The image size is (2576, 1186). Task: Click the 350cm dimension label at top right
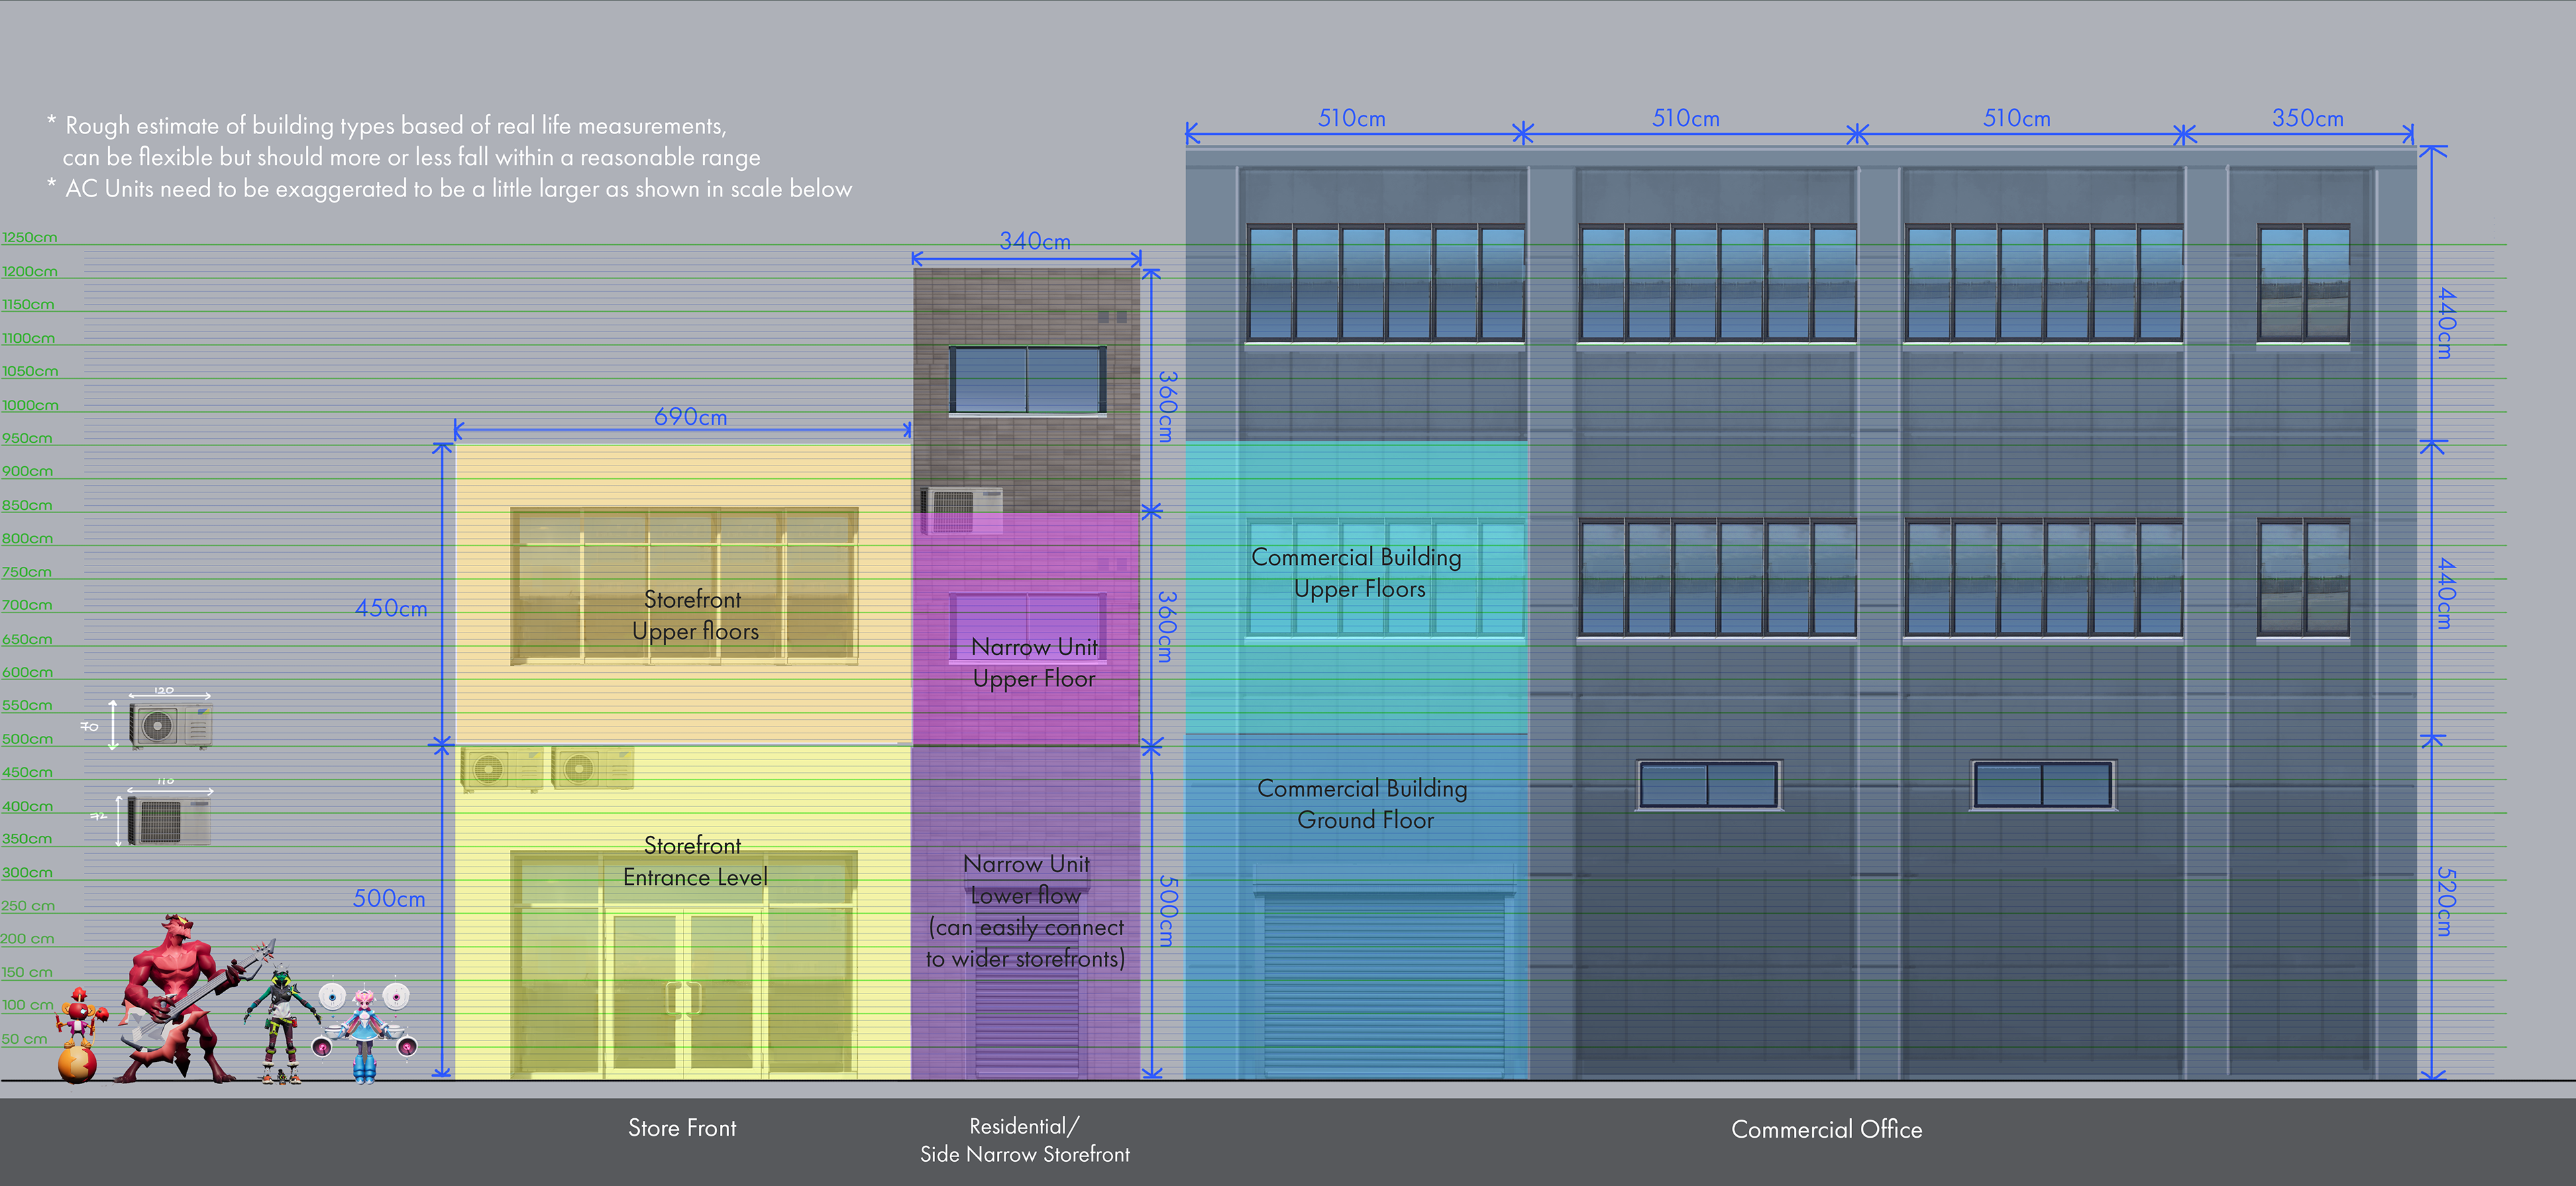point(2307,118)
